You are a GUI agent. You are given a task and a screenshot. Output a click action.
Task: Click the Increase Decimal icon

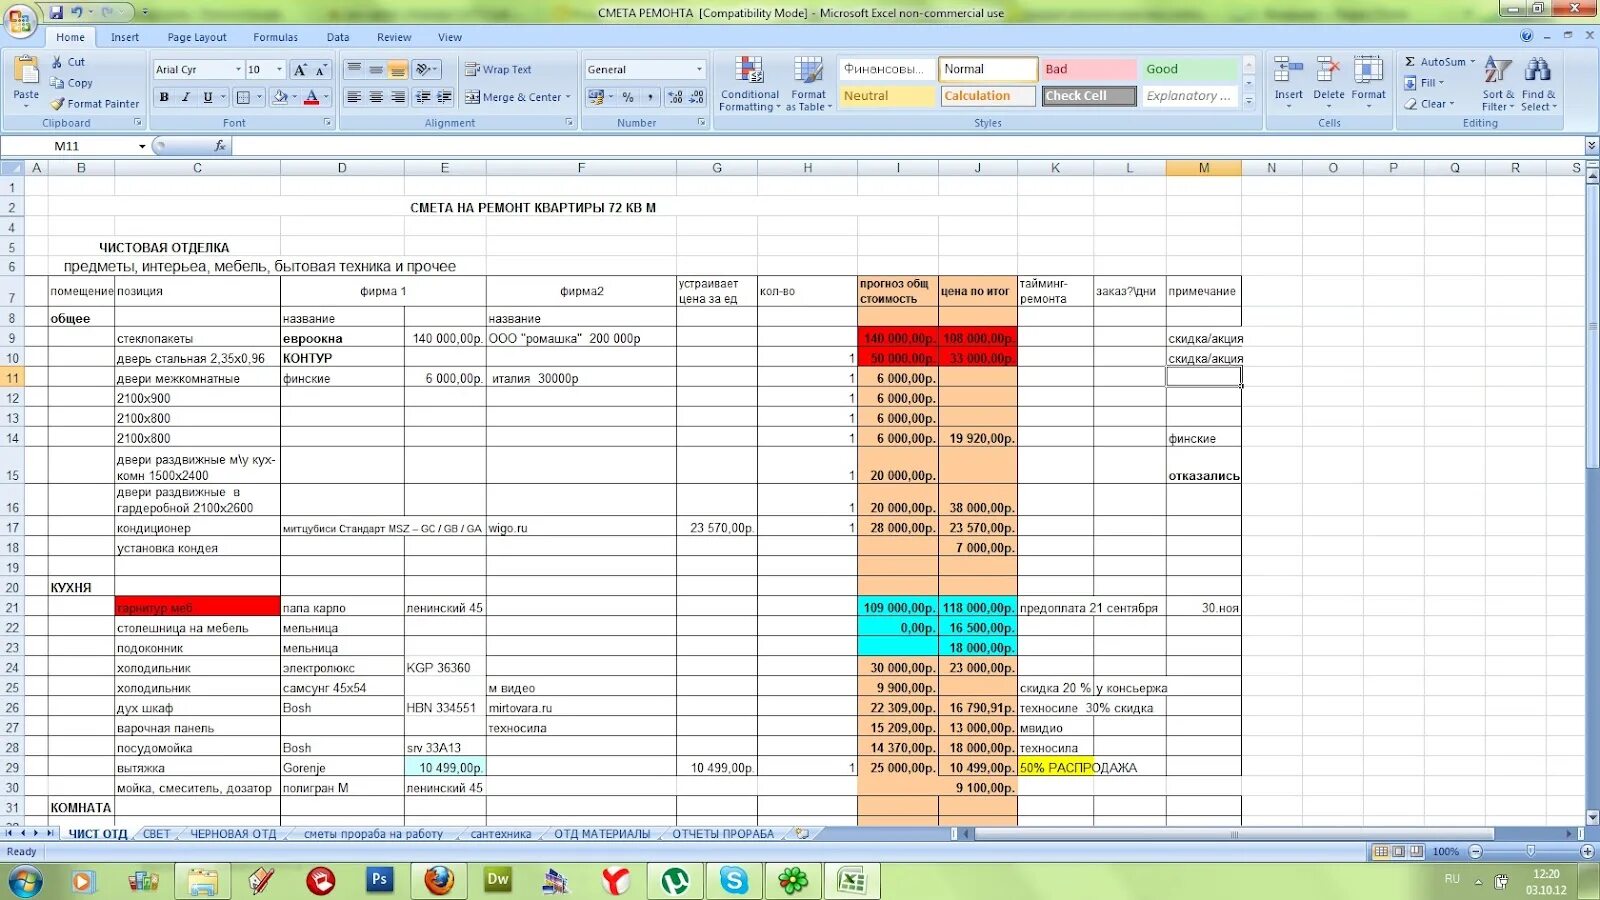pyautogui.click(x=675, y=97)
